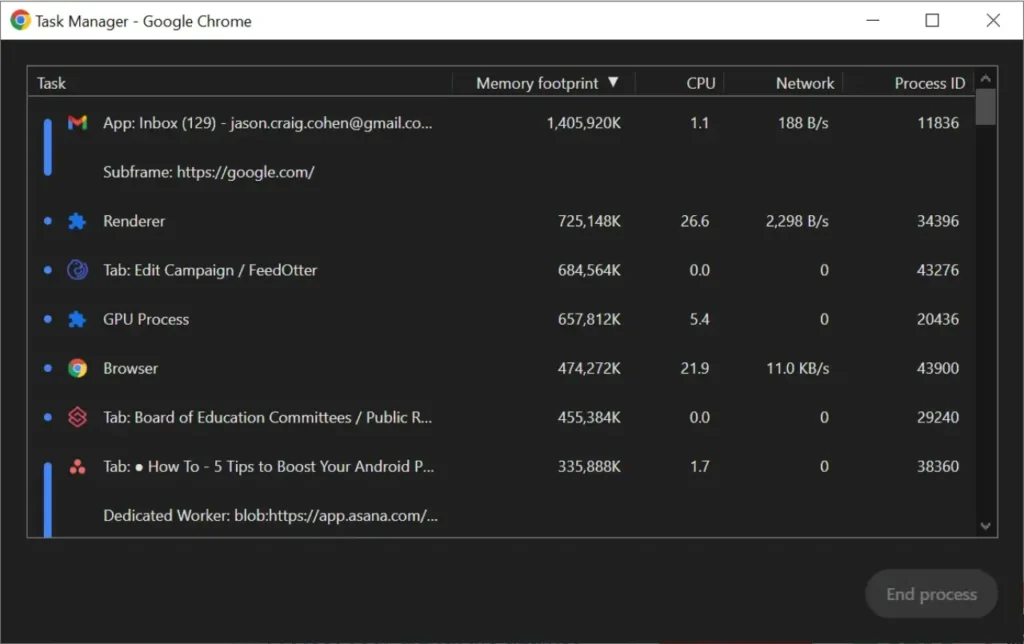Screen dimensions: 1024x644
Task: Click the 335,888K memory value
Action: pos(589,466)
